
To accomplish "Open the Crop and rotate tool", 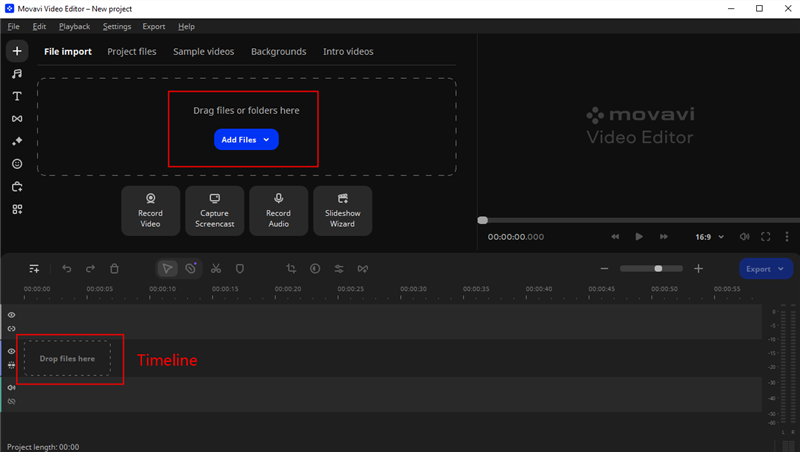I will (291, 269).
